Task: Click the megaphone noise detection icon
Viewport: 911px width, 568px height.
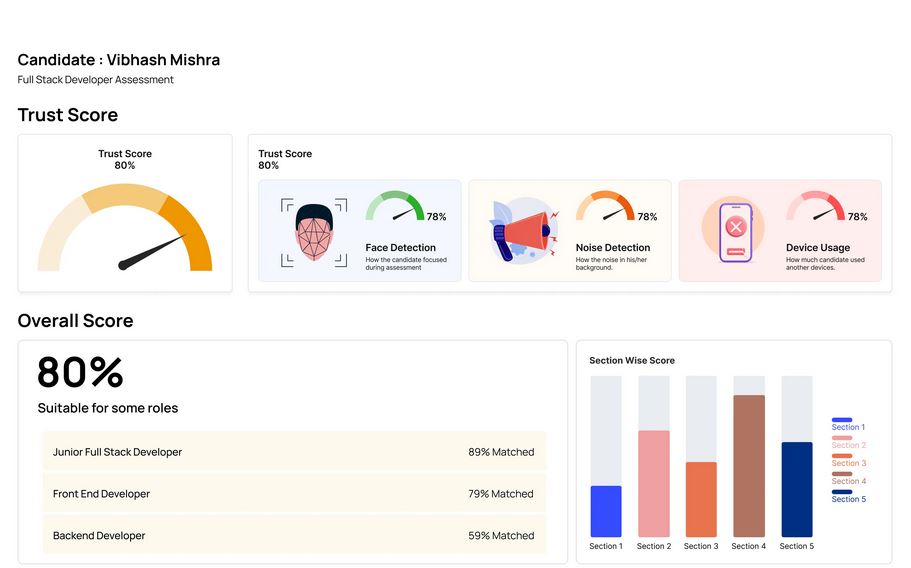Action: pyautogui.click(x=524, y=232)
